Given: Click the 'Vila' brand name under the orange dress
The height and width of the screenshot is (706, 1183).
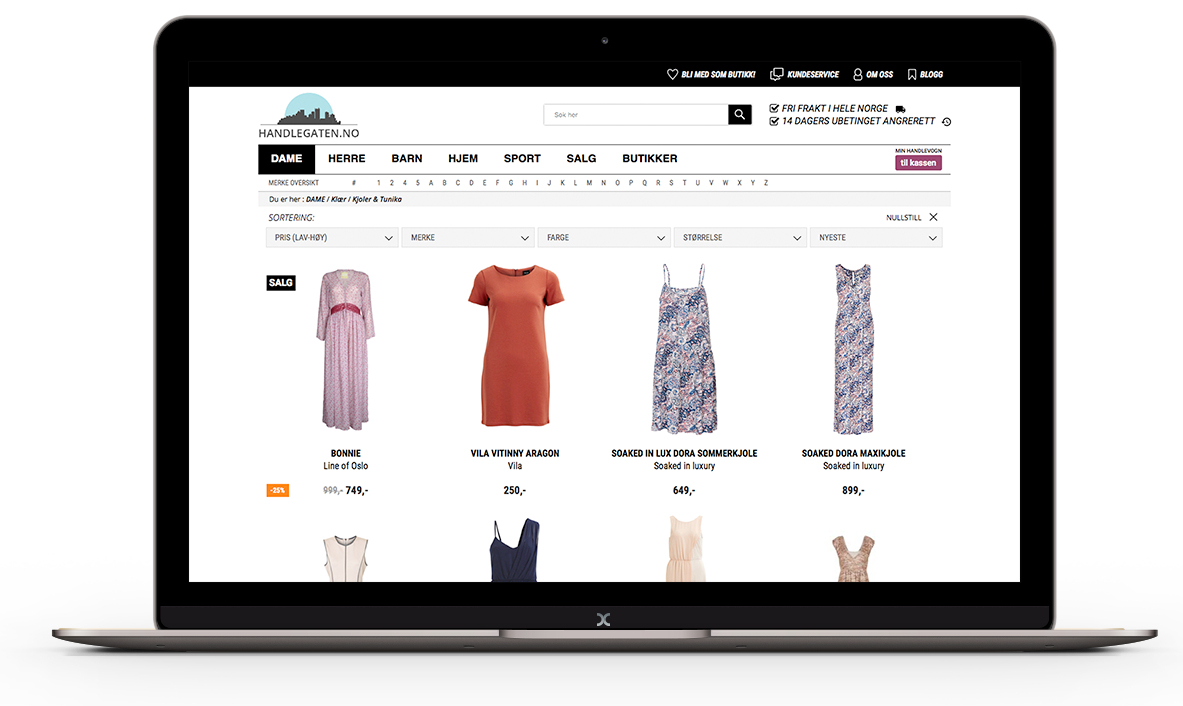Looking at the screenshot, I should (x=515, y=466).
